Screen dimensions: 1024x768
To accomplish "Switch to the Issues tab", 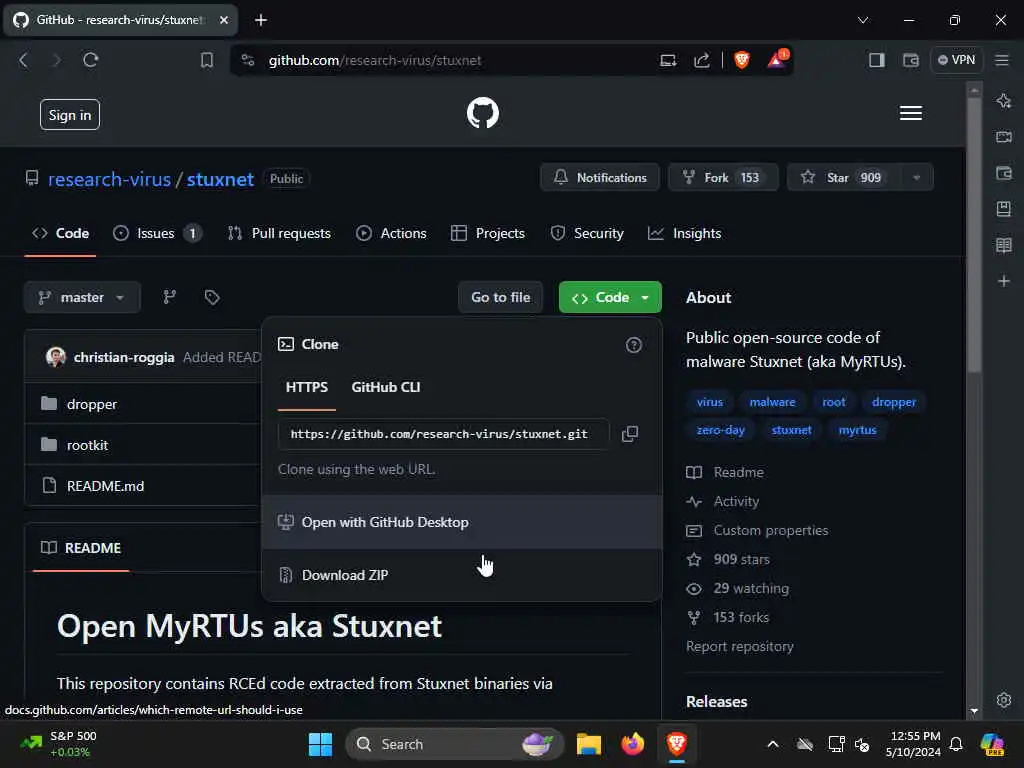I will [157, 233].
